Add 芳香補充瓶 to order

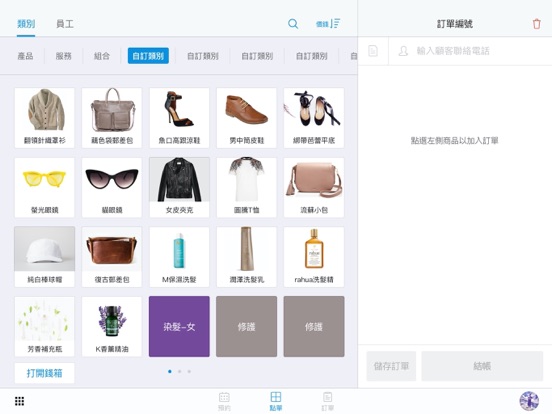click(44, 326)
